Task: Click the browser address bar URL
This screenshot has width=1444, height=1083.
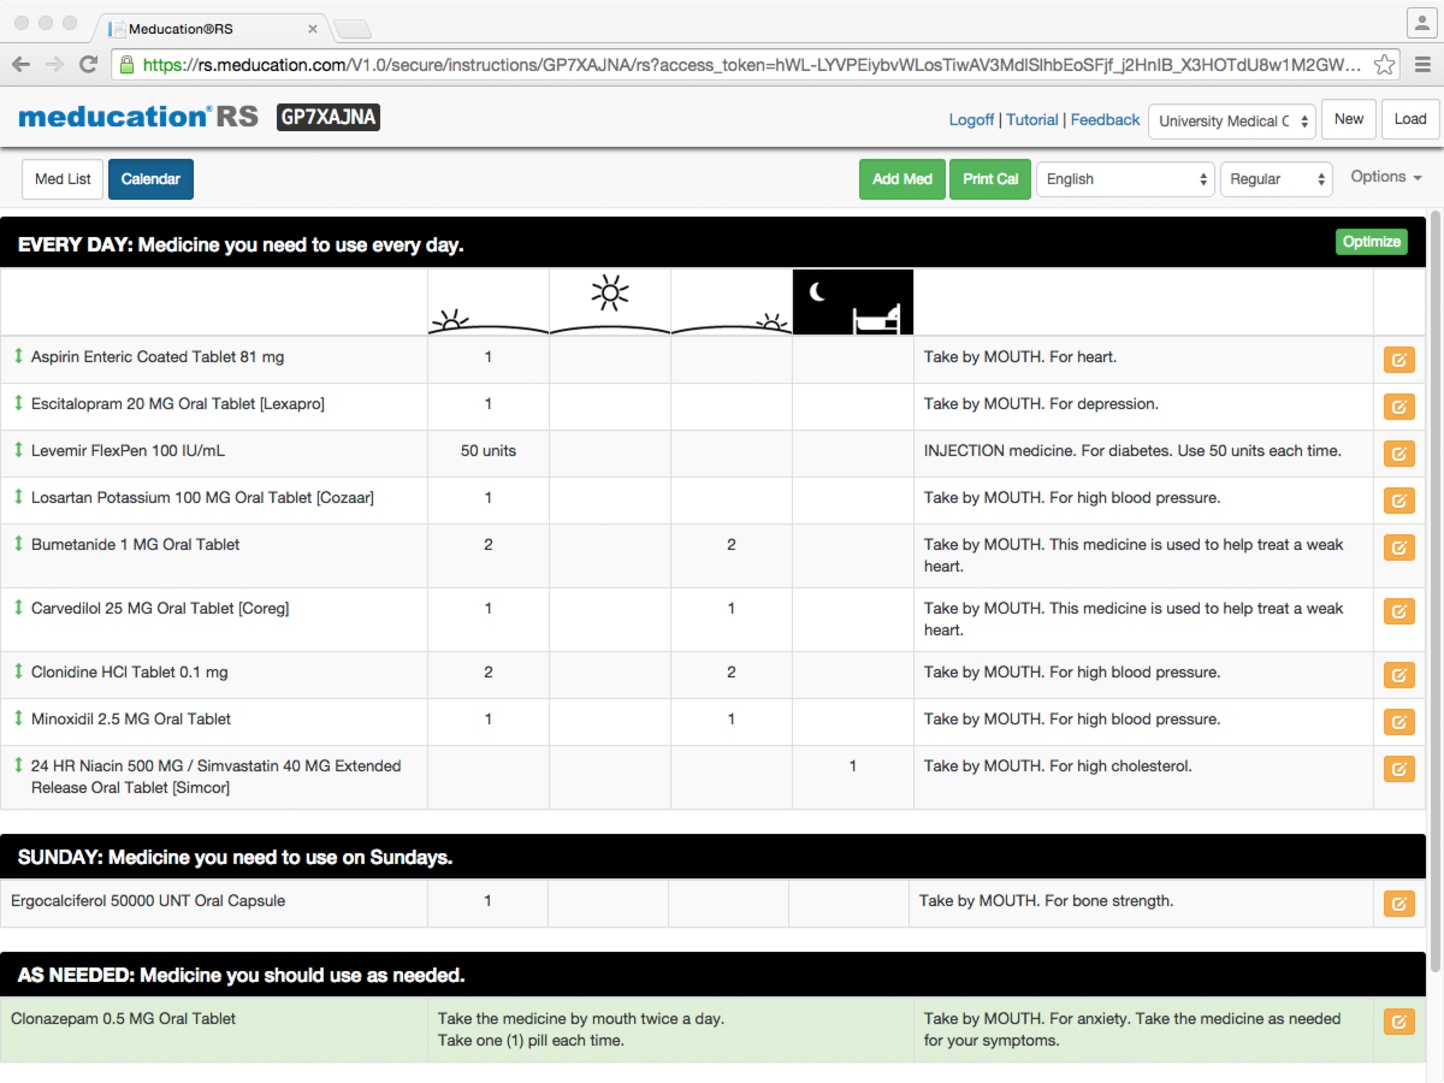Action: (752, 65)
